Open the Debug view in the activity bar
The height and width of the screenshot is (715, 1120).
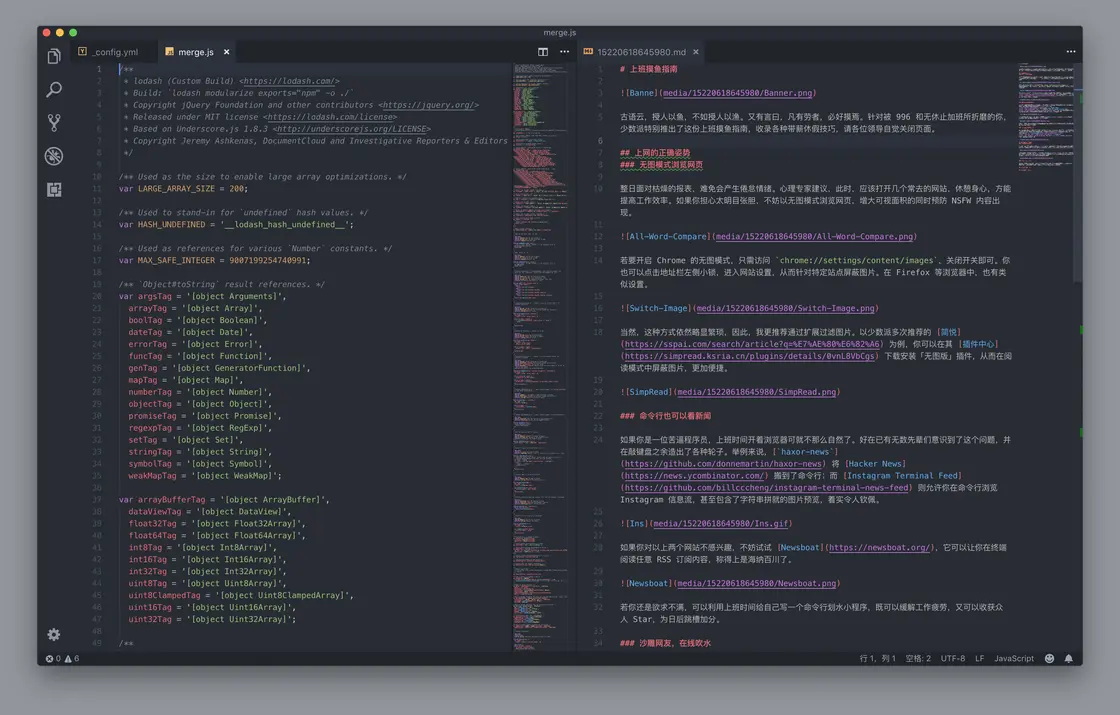54,156
